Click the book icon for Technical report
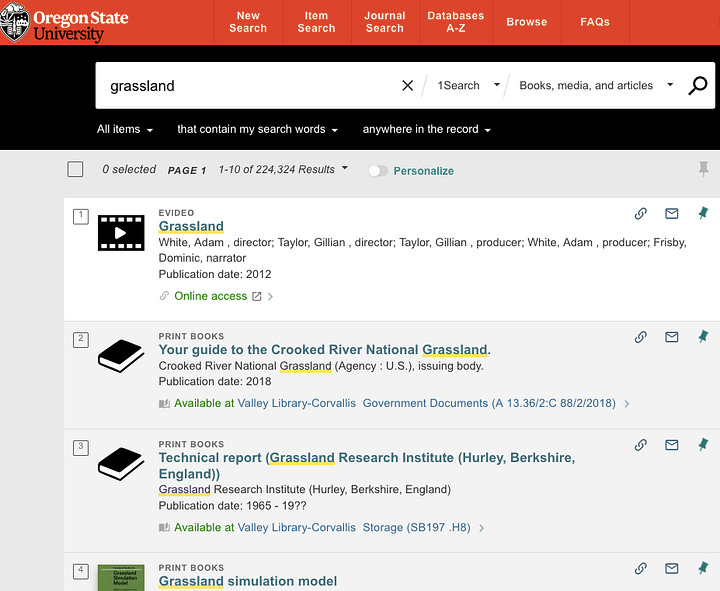Image resolution: width=720 pixels, height=591 pixels. pyautogui.click(x=121, y=464)
